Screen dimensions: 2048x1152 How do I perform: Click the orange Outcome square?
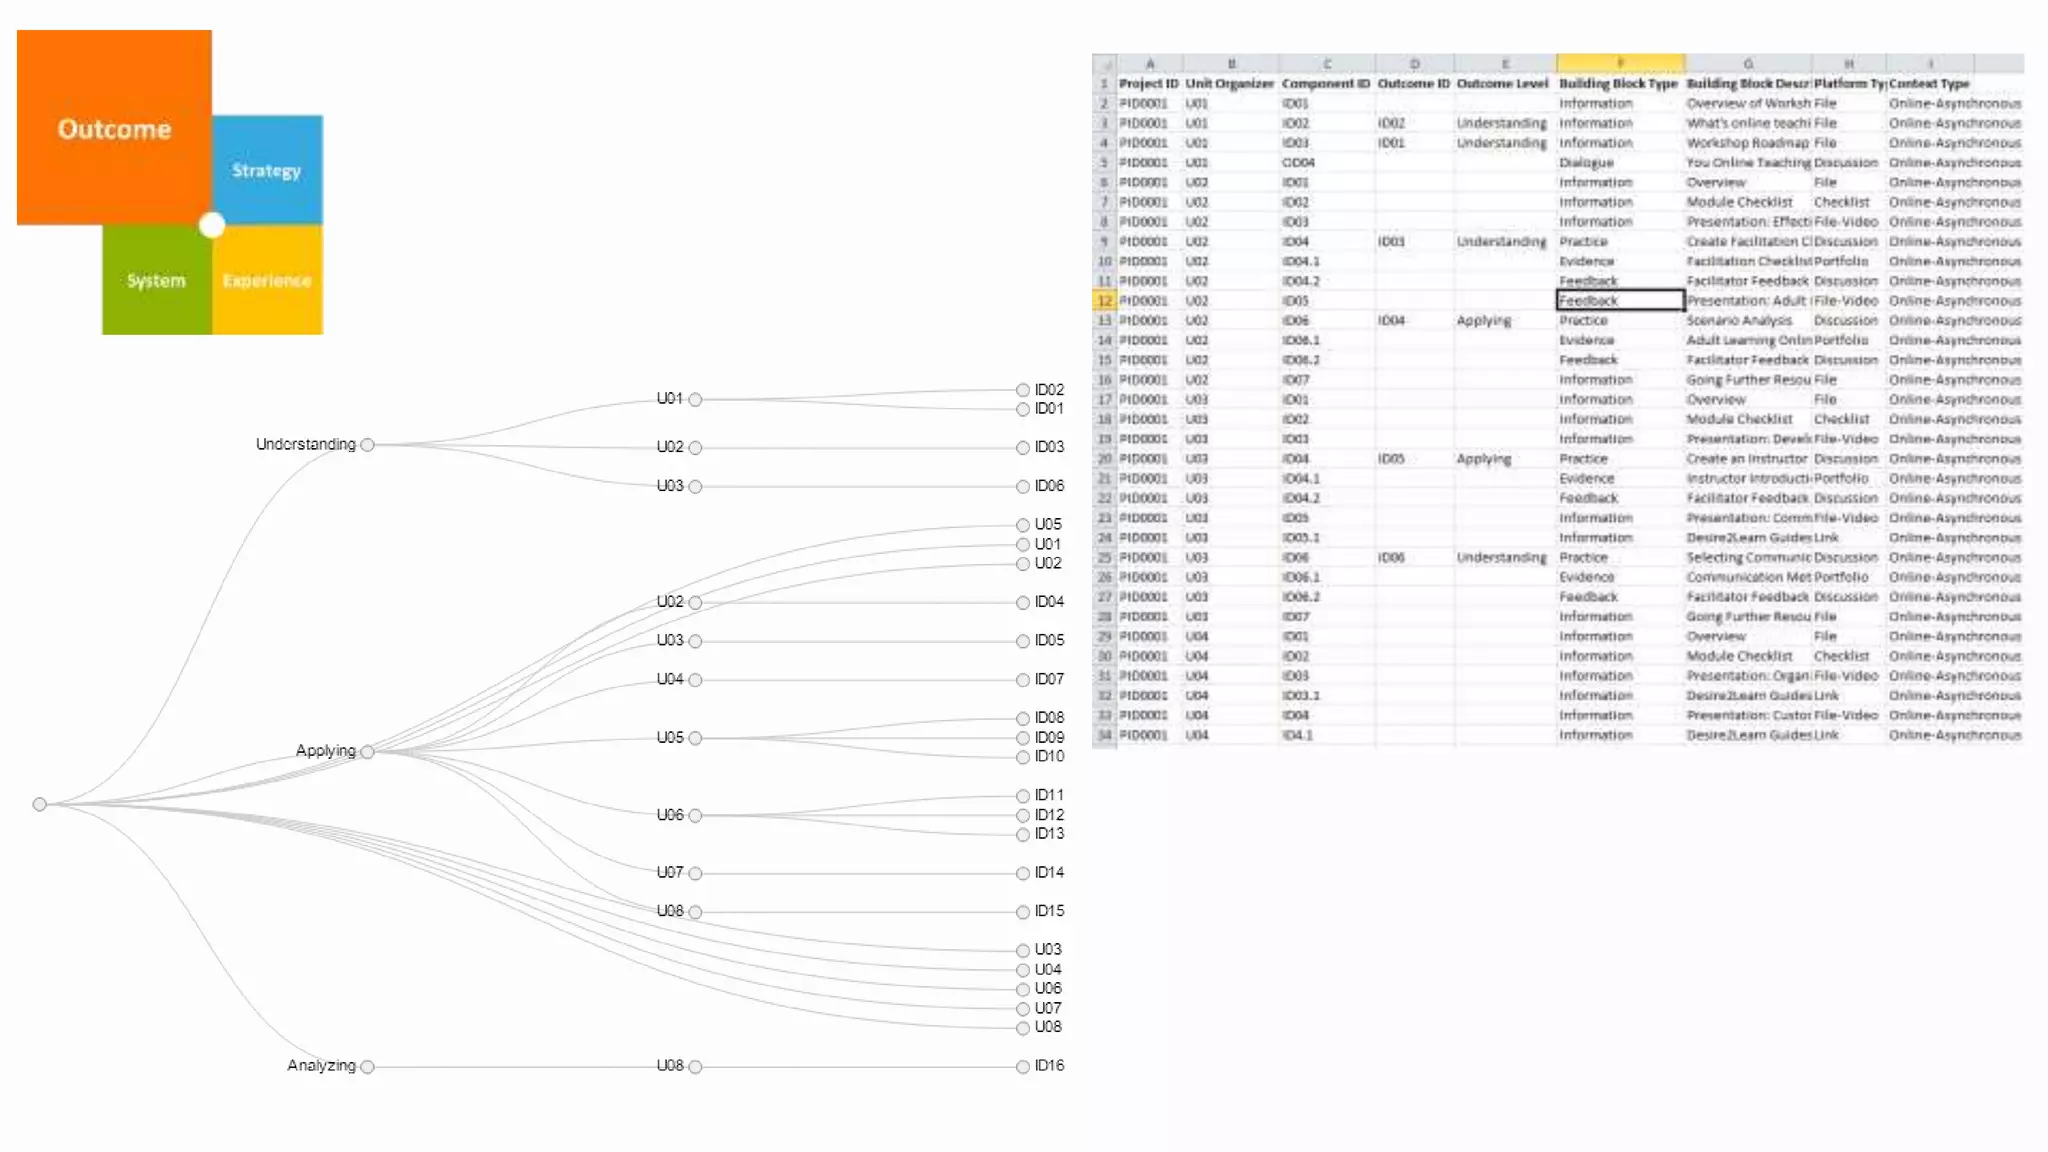114,127
